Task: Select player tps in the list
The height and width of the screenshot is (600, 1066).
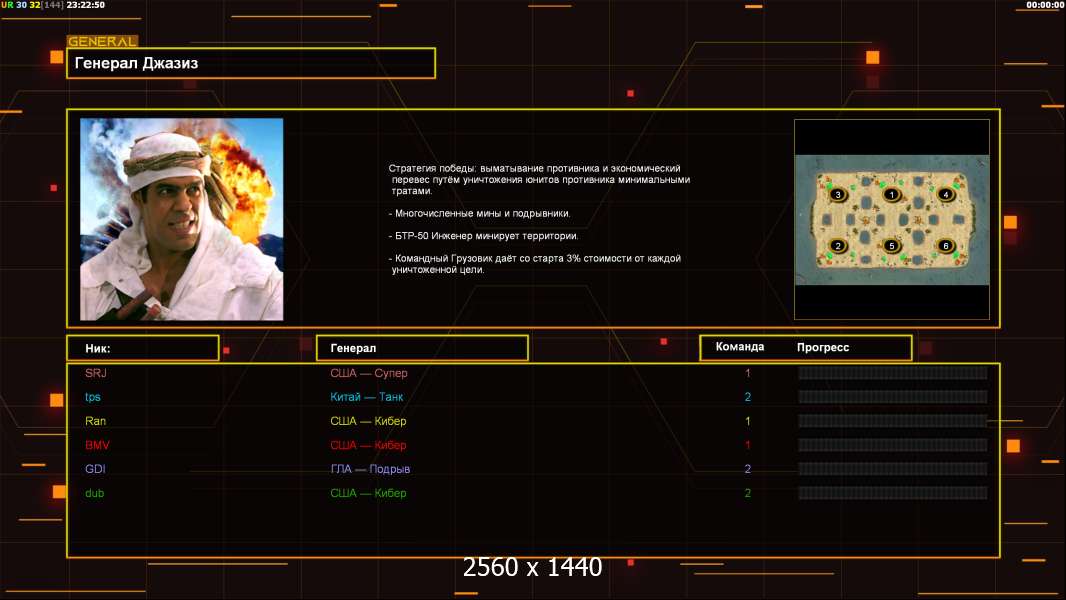Action: [92, 397]
